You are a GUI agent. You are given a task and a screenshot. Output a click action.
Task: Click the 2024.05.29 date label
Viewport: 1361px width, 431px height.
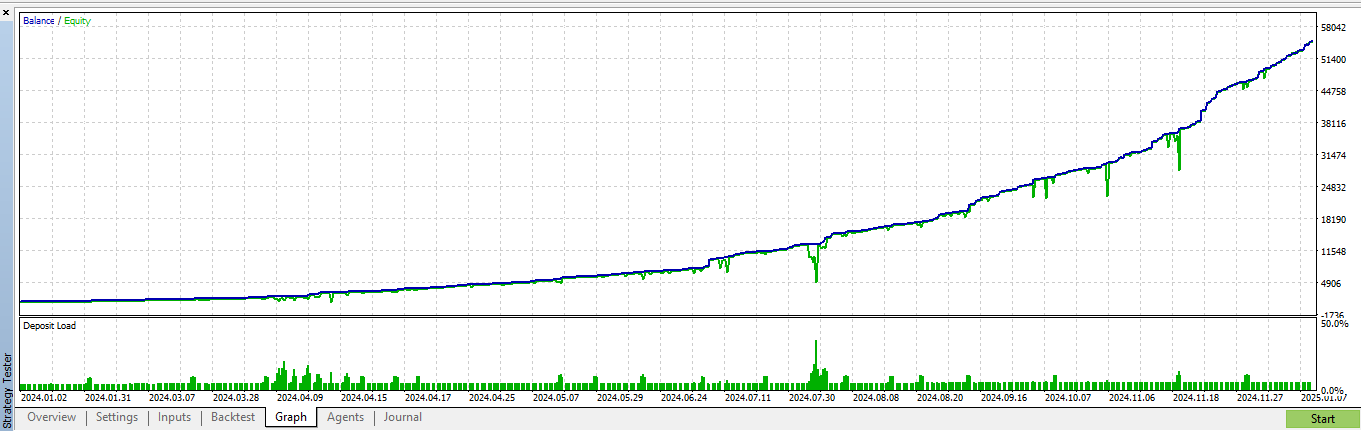(621, 397)
